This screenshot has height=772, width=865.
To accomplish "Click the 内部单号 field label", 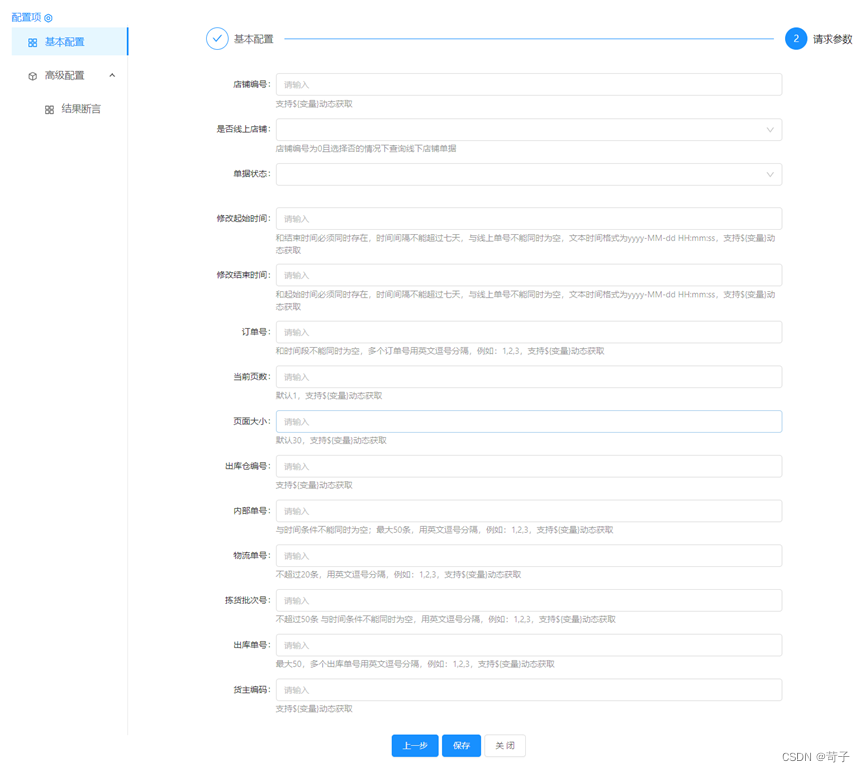I will tap(252, 511).
